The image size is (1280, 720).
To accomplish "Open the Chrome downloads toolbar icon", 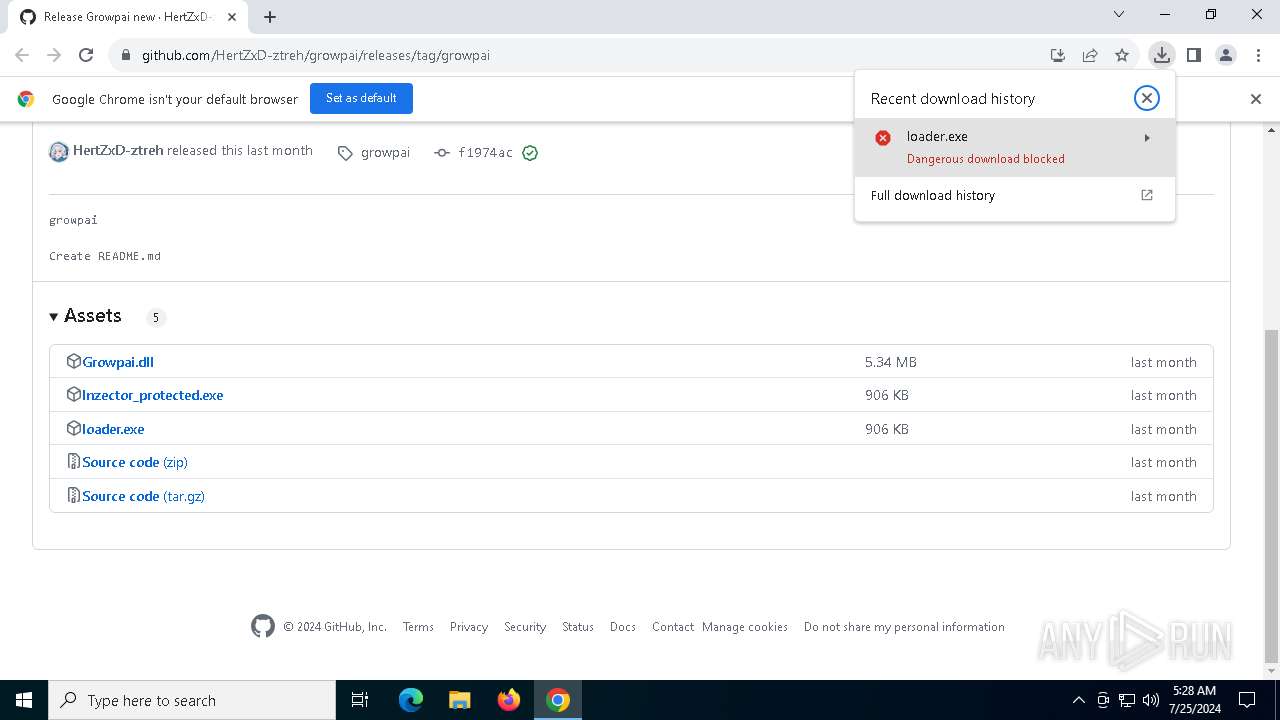I will pos(1161,55).
